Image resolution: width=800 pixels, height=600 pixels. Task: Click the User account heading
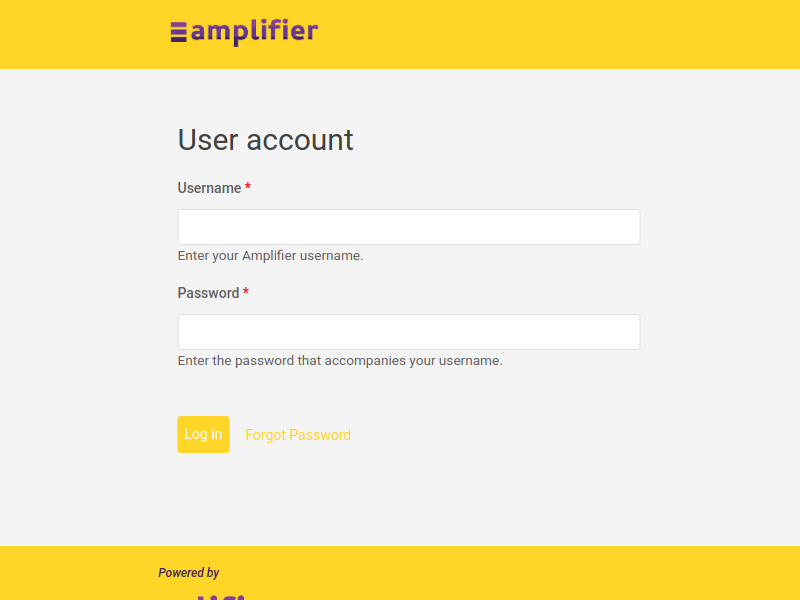pos(265,140)
